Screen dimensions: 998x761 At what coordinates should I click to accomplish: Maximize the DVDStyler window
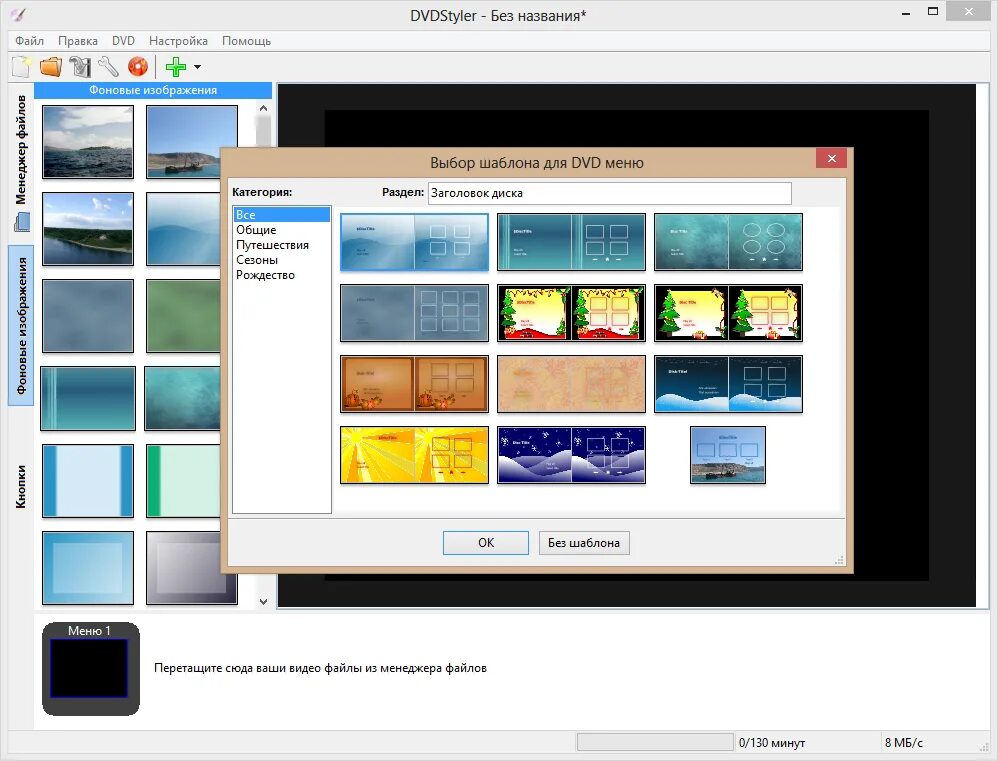click(x=933, y=11)
